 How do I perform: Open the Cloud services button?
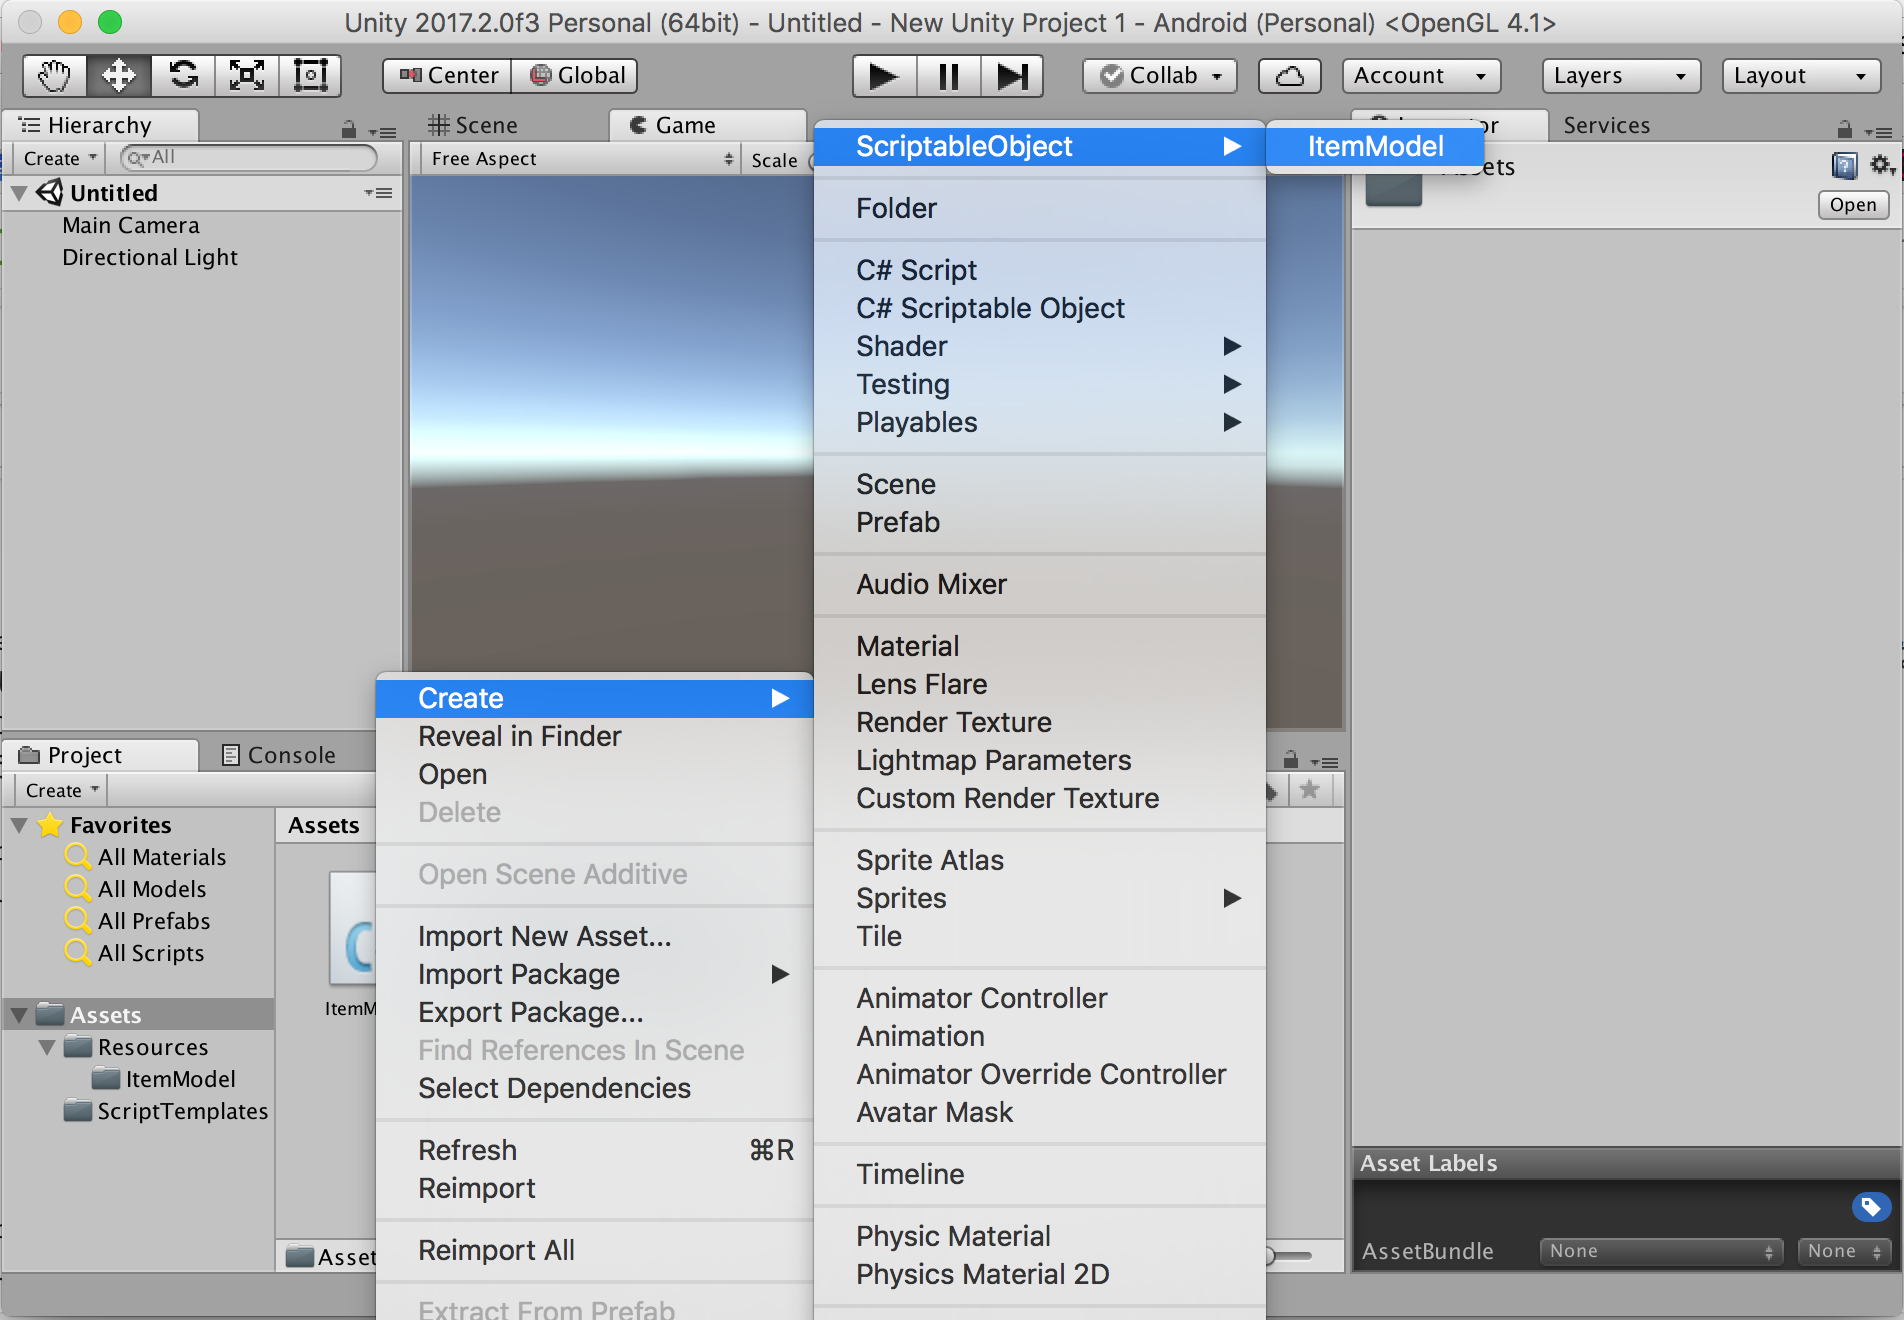[x=1290, y=76]
